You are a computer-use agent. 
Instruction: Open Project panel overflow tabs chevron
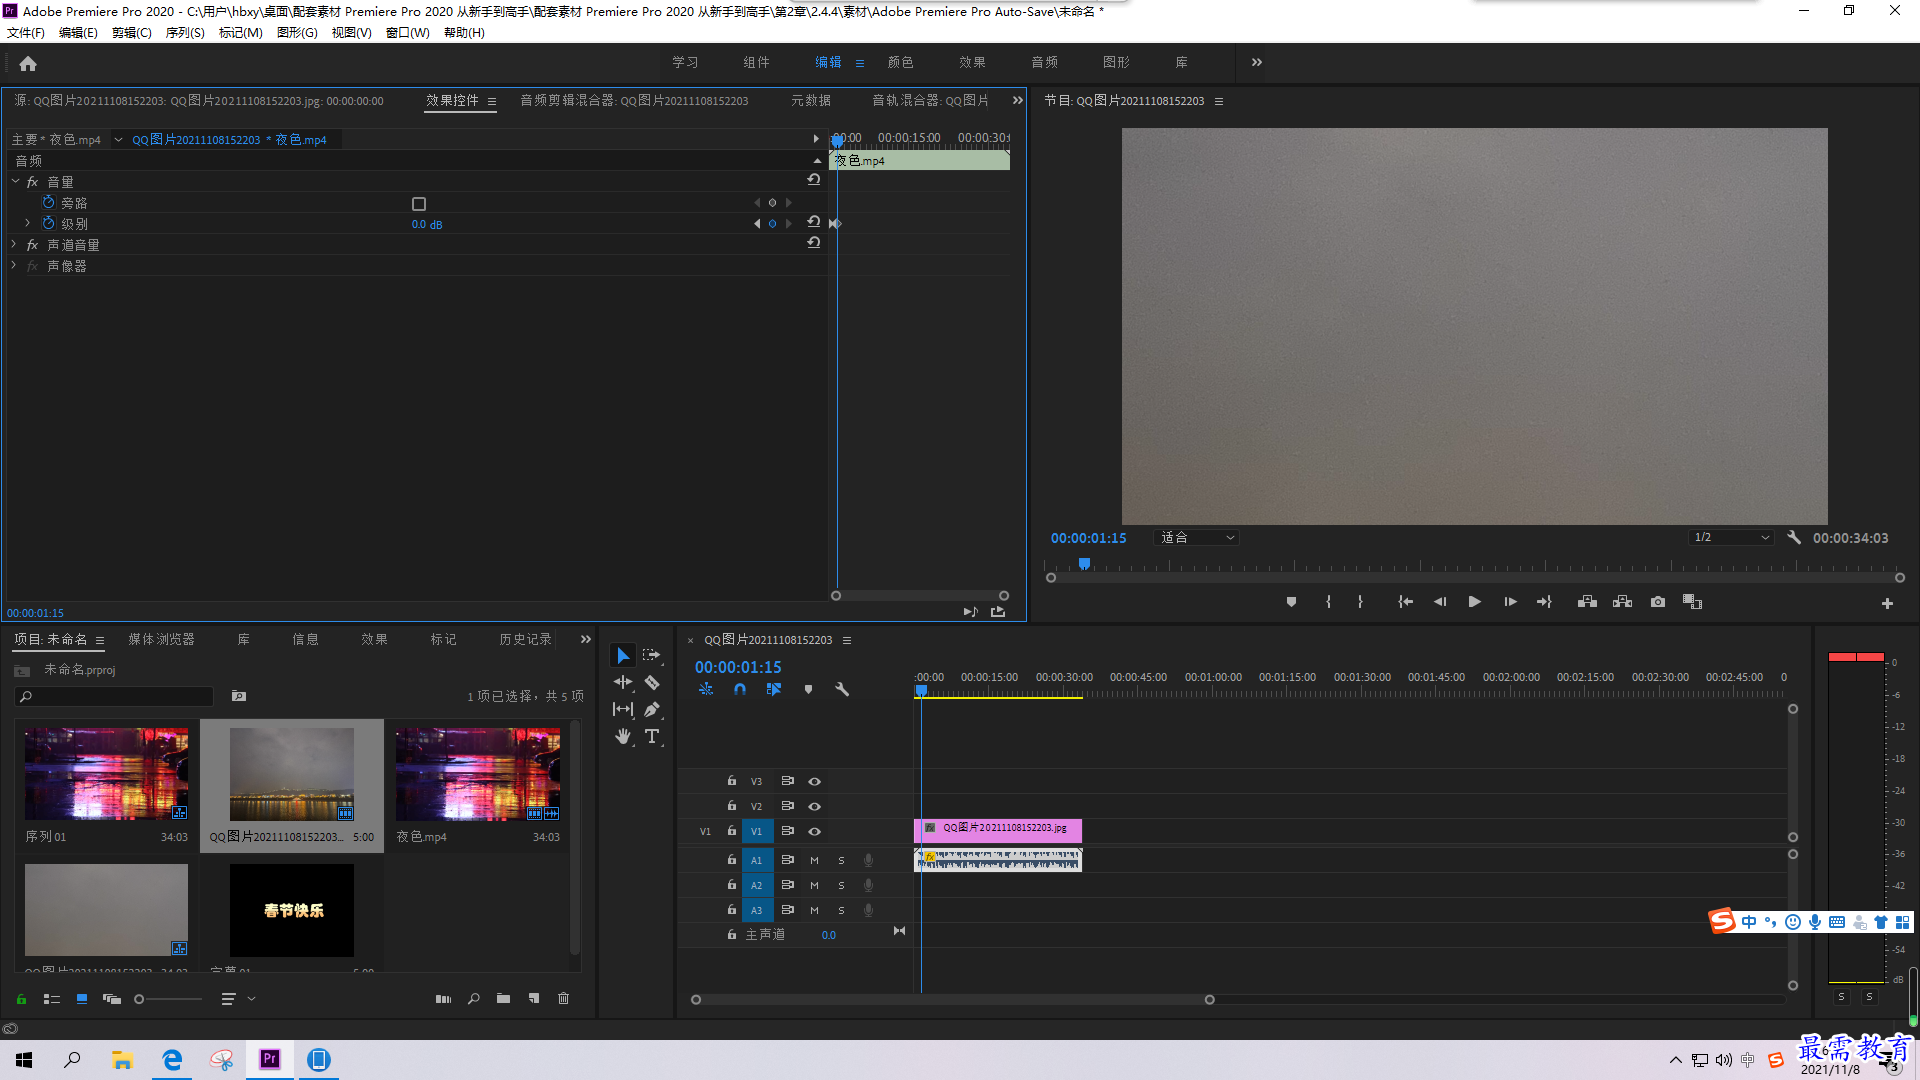586,639
